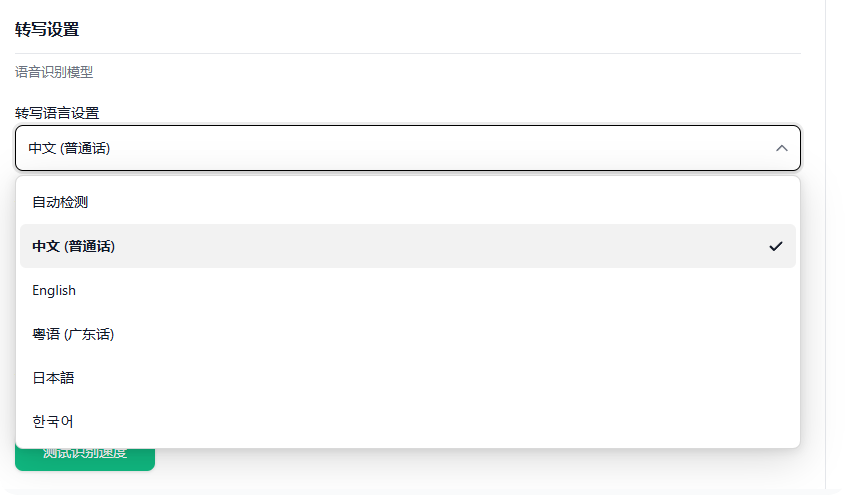
Task: Click the 转写设置 section heading
Action: (x=47, y=29)
